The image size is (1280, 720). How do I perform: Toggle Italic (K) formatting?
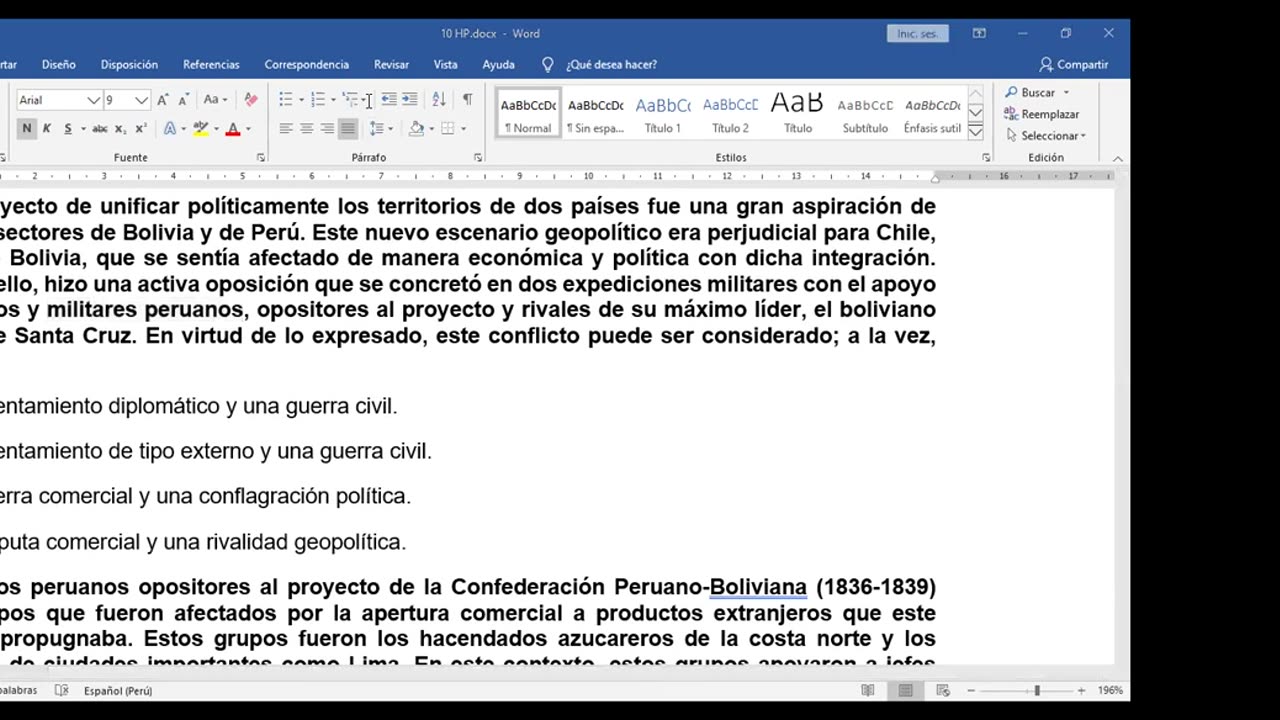(46, 129)
